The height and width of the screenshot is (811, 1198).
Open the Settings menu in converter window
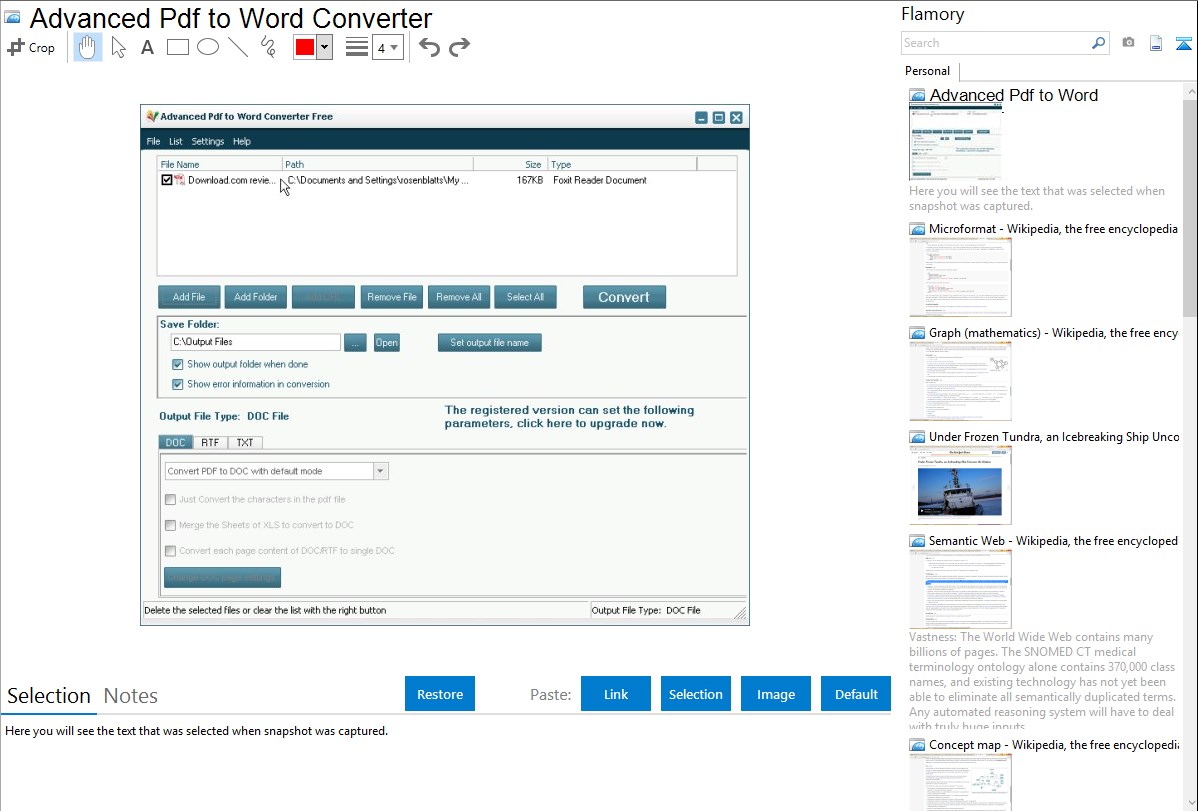[x=208, y=141]
